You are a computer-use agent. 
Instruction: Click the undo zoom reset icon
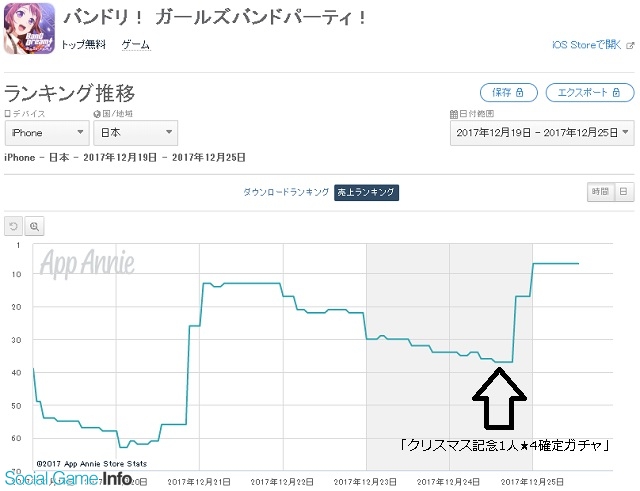[14, 227]
